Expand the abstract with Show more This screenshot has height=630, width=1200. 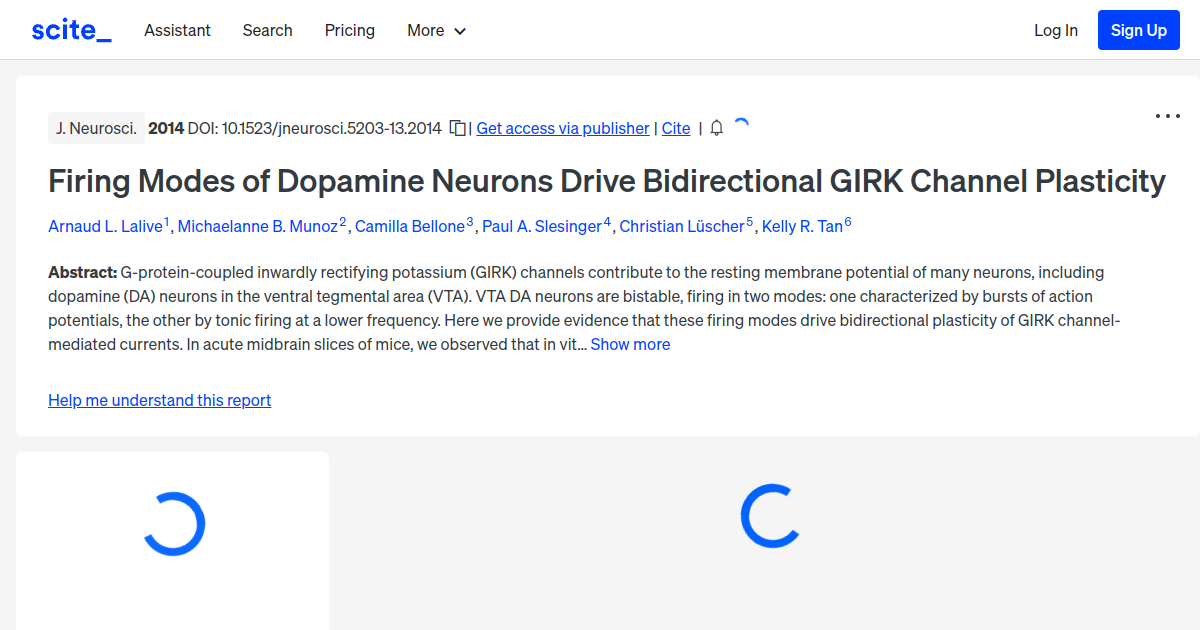pyautogui.click(x=630, y=344)
